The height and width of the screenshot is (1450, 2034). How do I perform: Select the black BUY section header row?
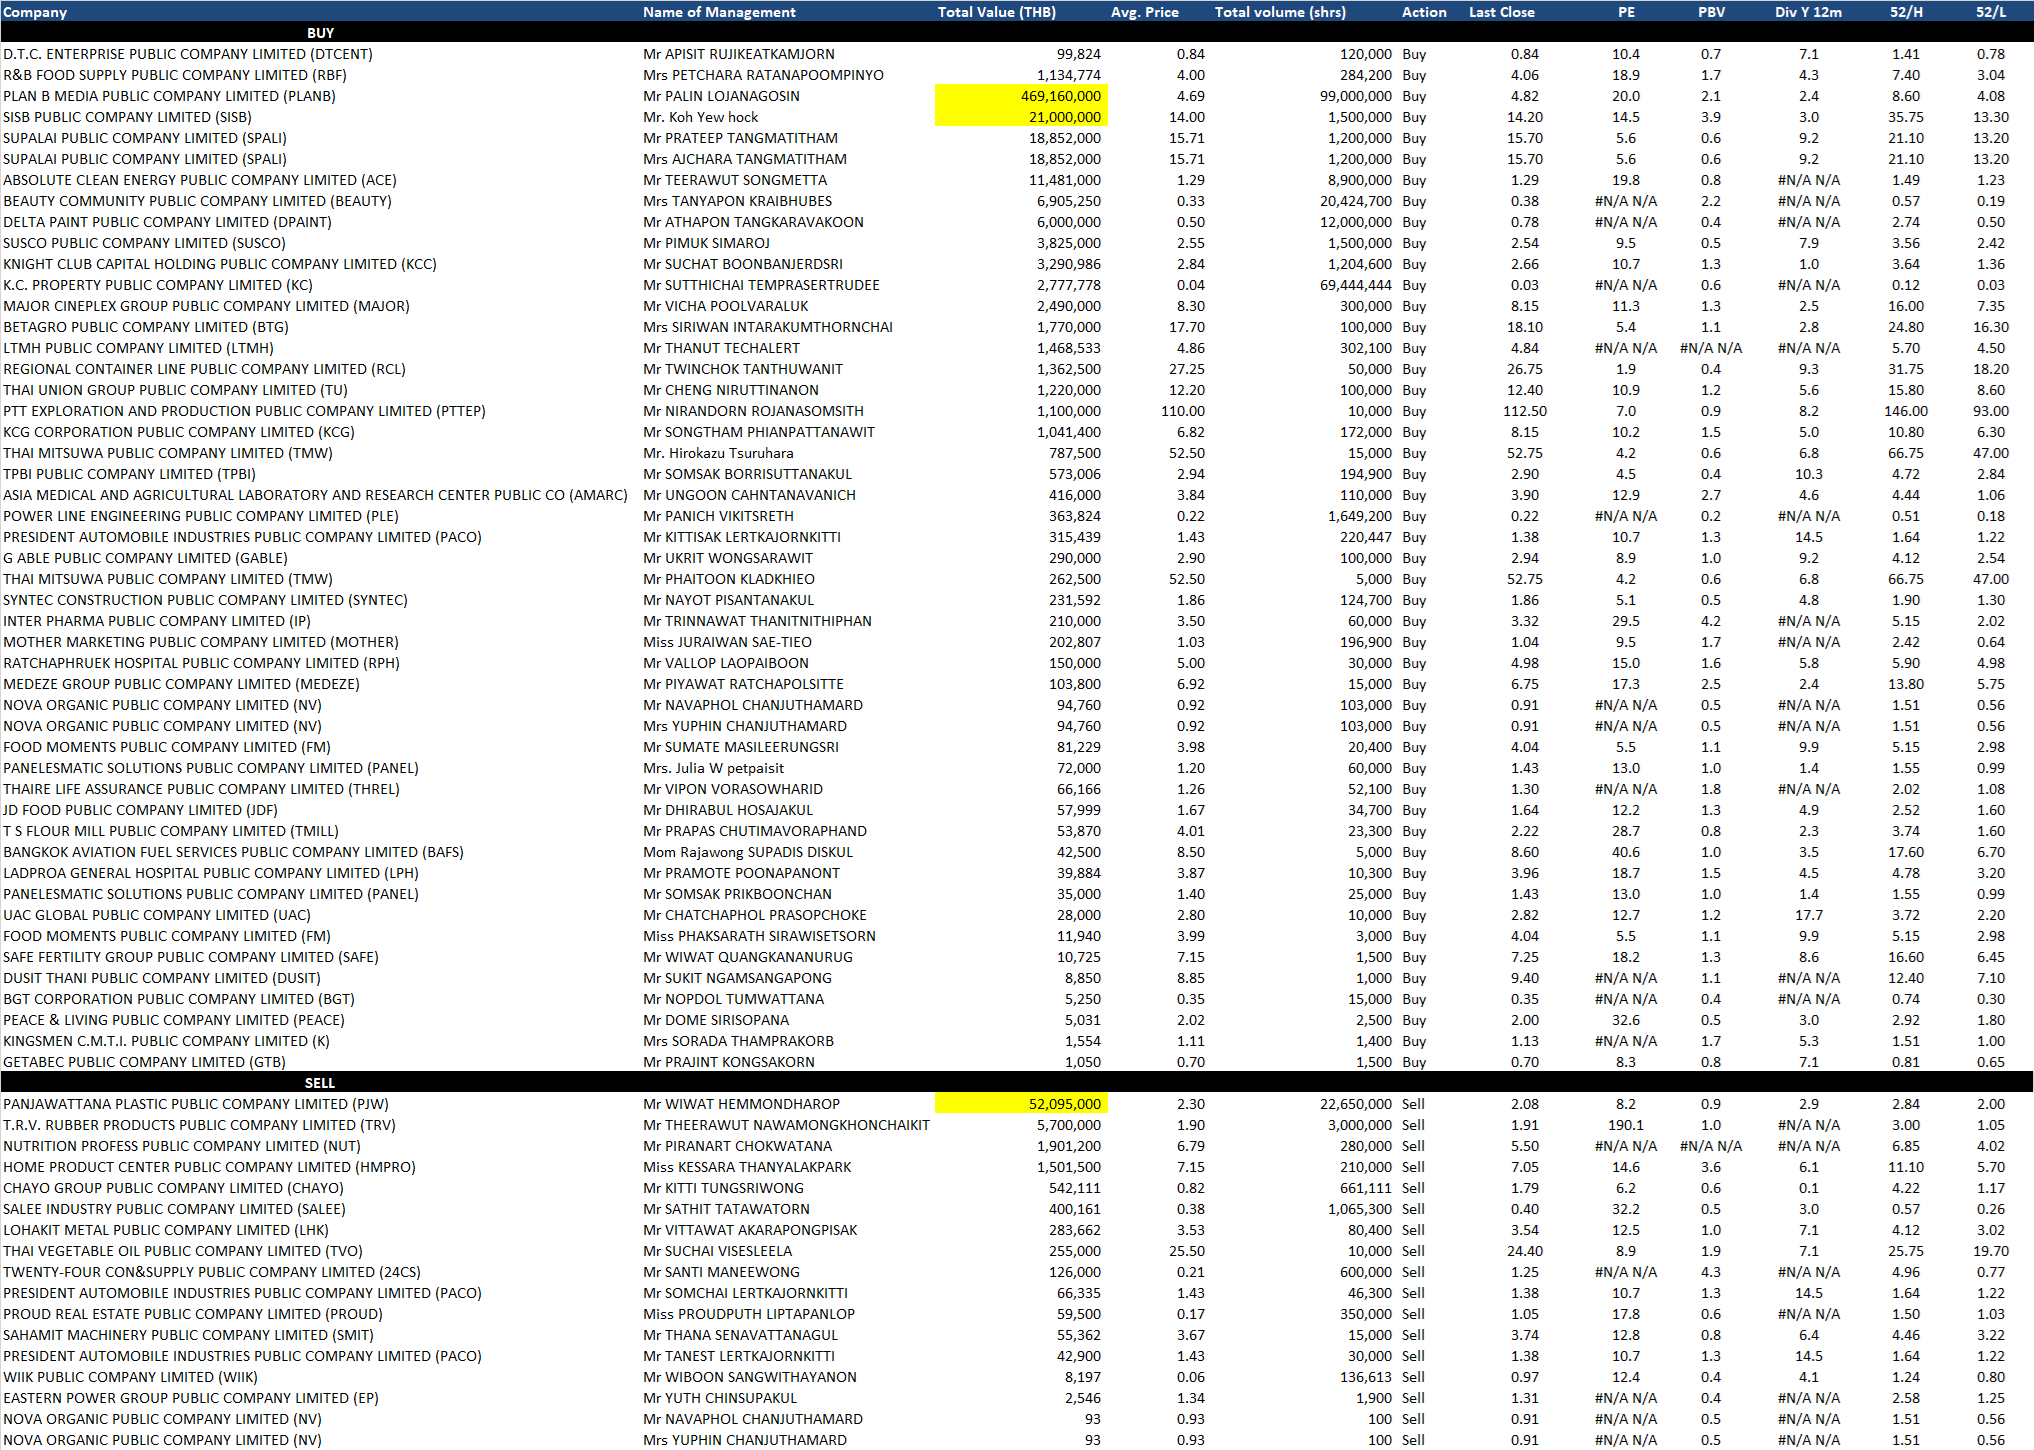tap(320, 33)
